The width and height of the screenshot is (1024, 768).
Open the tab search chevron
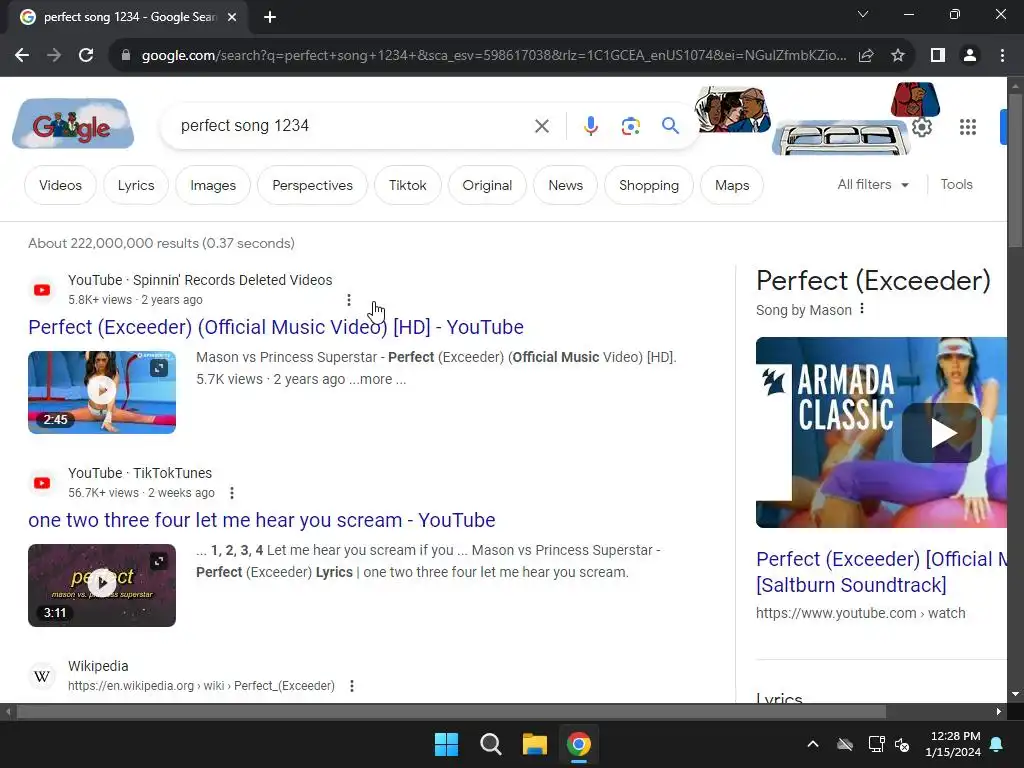863,14
